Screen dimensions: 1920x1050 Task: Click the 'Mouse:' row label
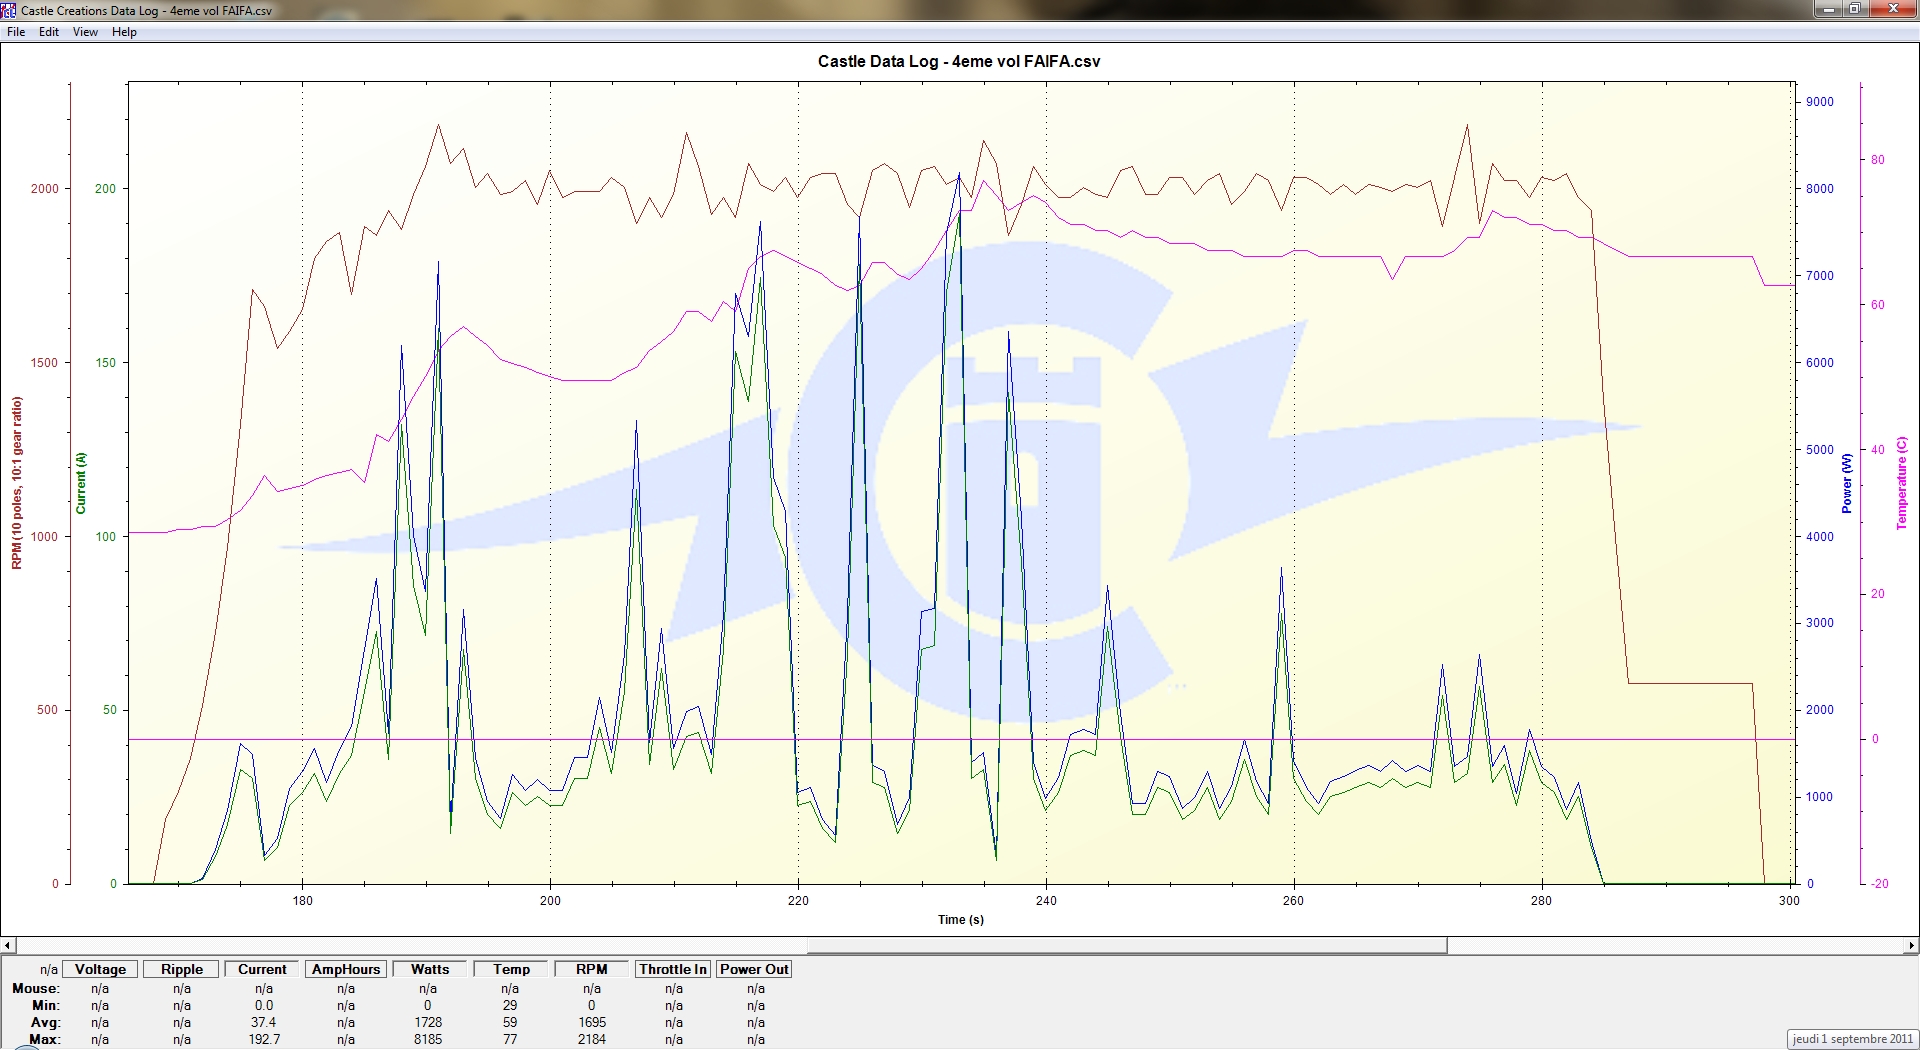pyautogui.click(x=36, y=989)
